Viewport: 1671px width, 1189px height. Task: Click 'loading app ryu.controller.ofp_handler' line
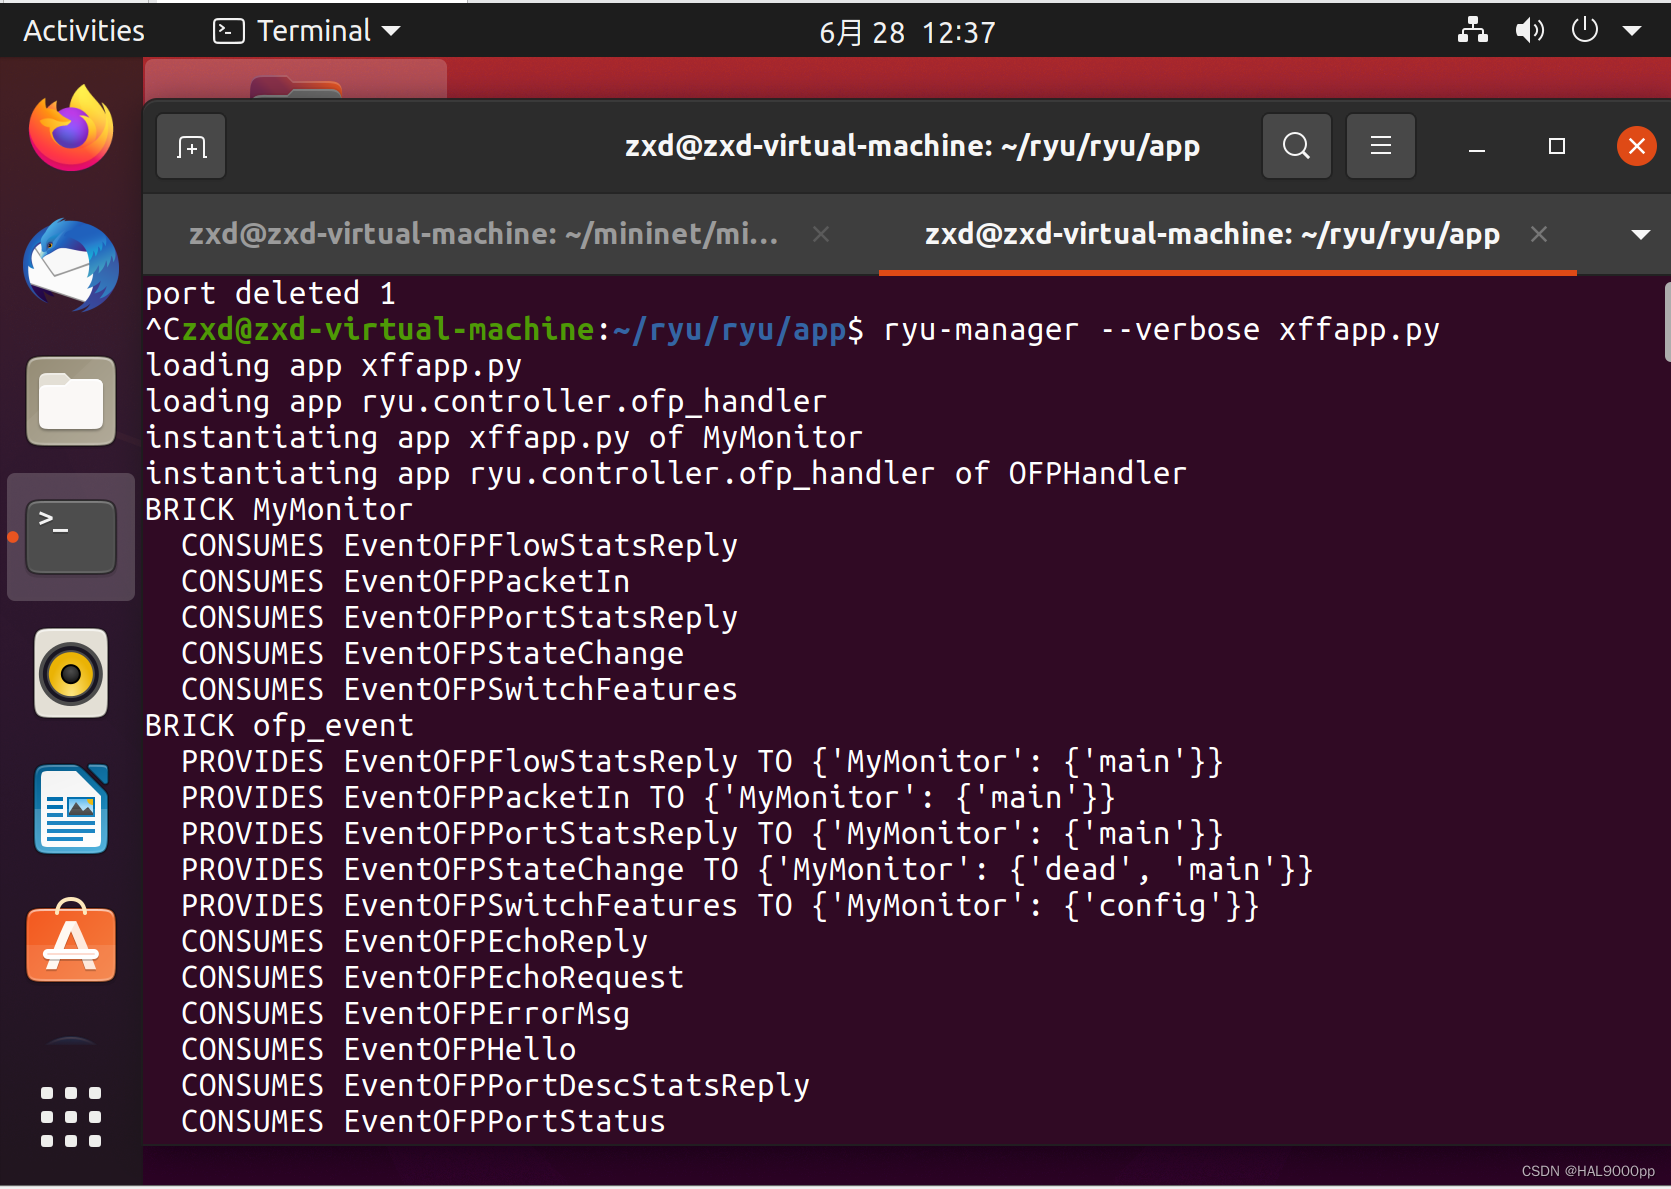(486, 401)
